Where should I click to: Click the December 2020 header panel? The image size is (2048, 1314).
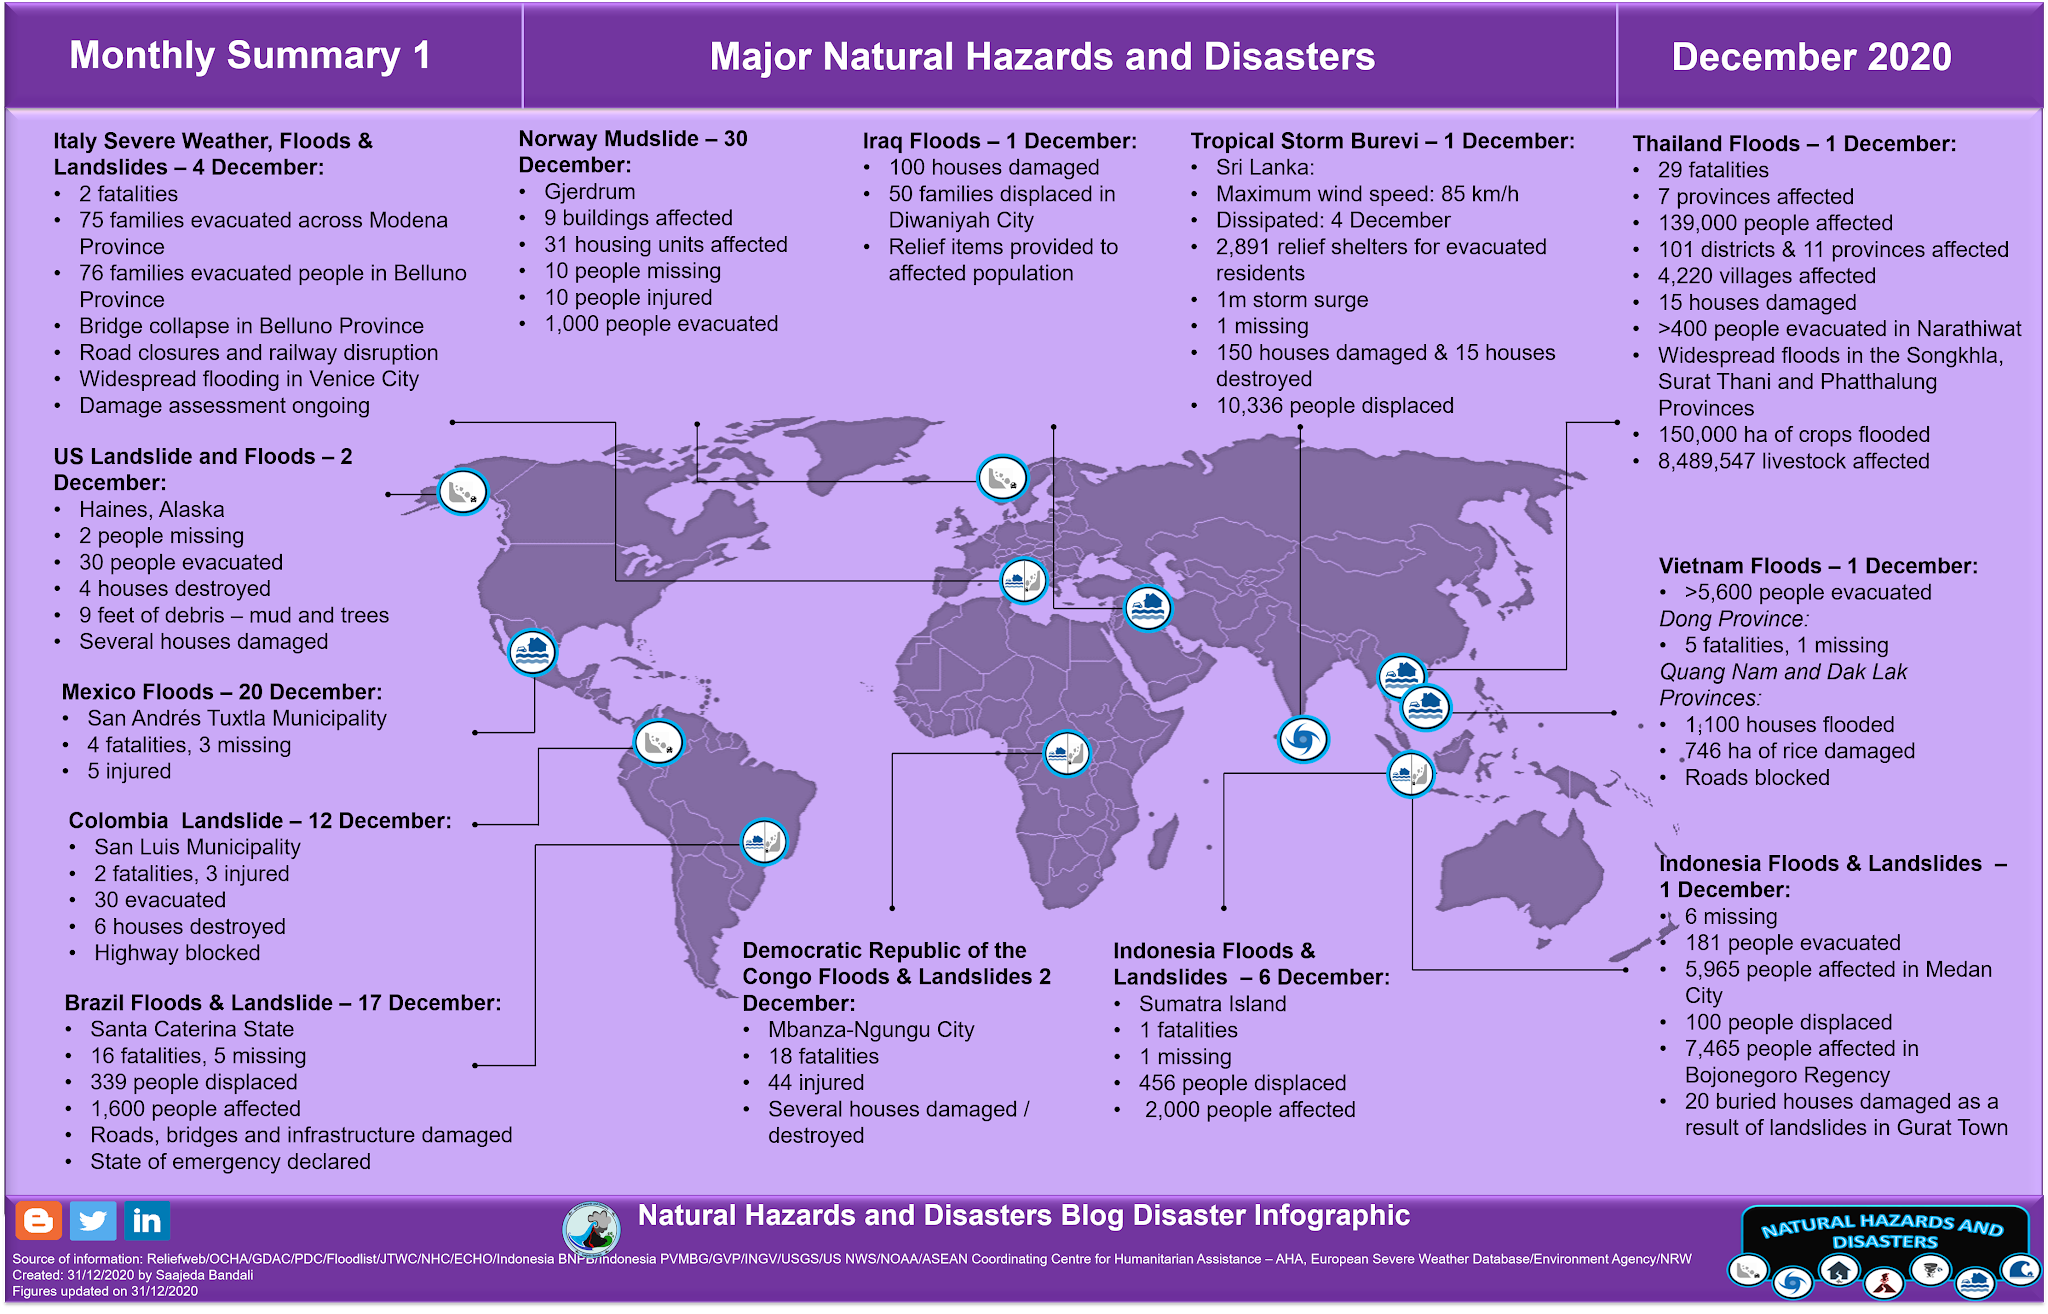coord(1810,58)
